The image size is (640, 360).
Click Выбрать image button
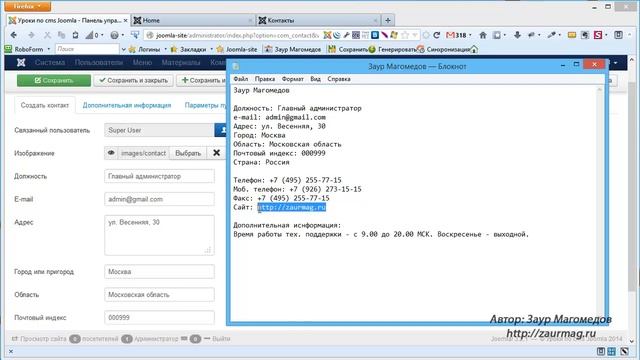pyautogui.click(x=188, y=153)
